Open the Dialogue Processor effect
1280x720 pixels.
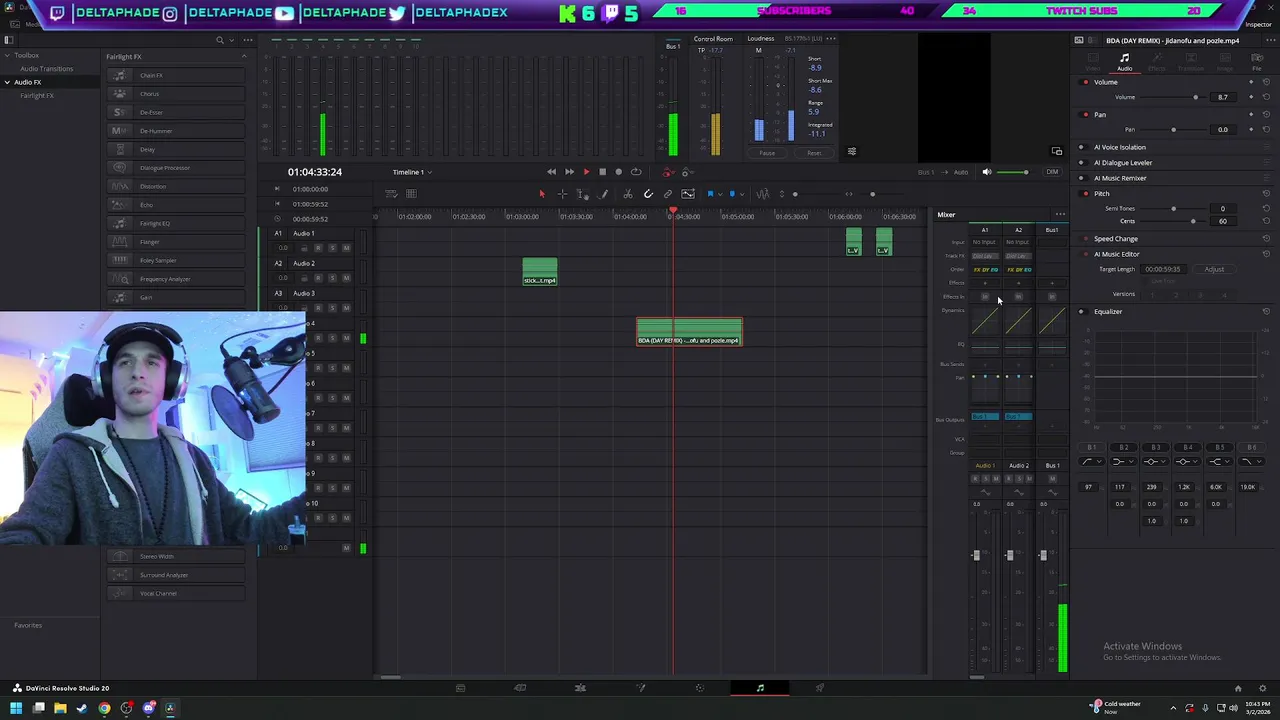tap(176, 168)
